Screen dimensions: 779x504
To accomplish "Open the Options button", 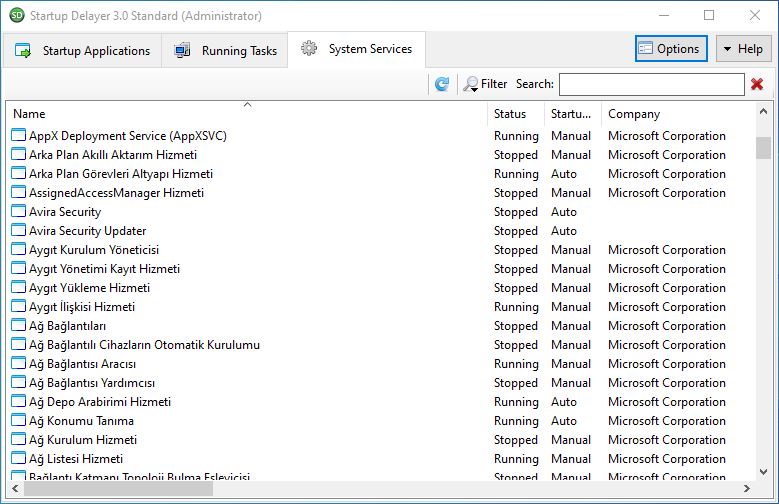I will (671, 49).
